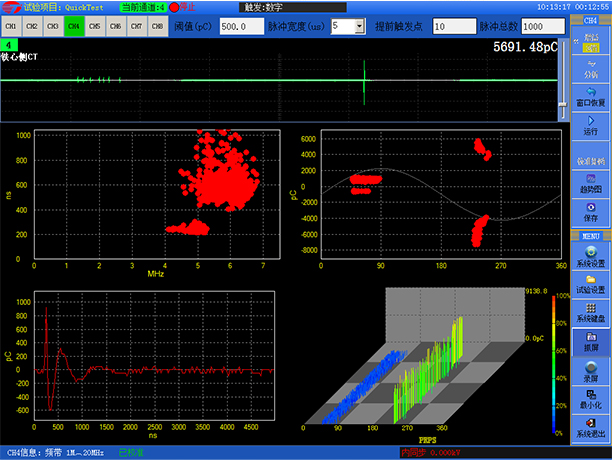Screen dimensions: 612x460
Task: Click the 脉冲总数 pulse count field
Action: (x=543, y=26)
